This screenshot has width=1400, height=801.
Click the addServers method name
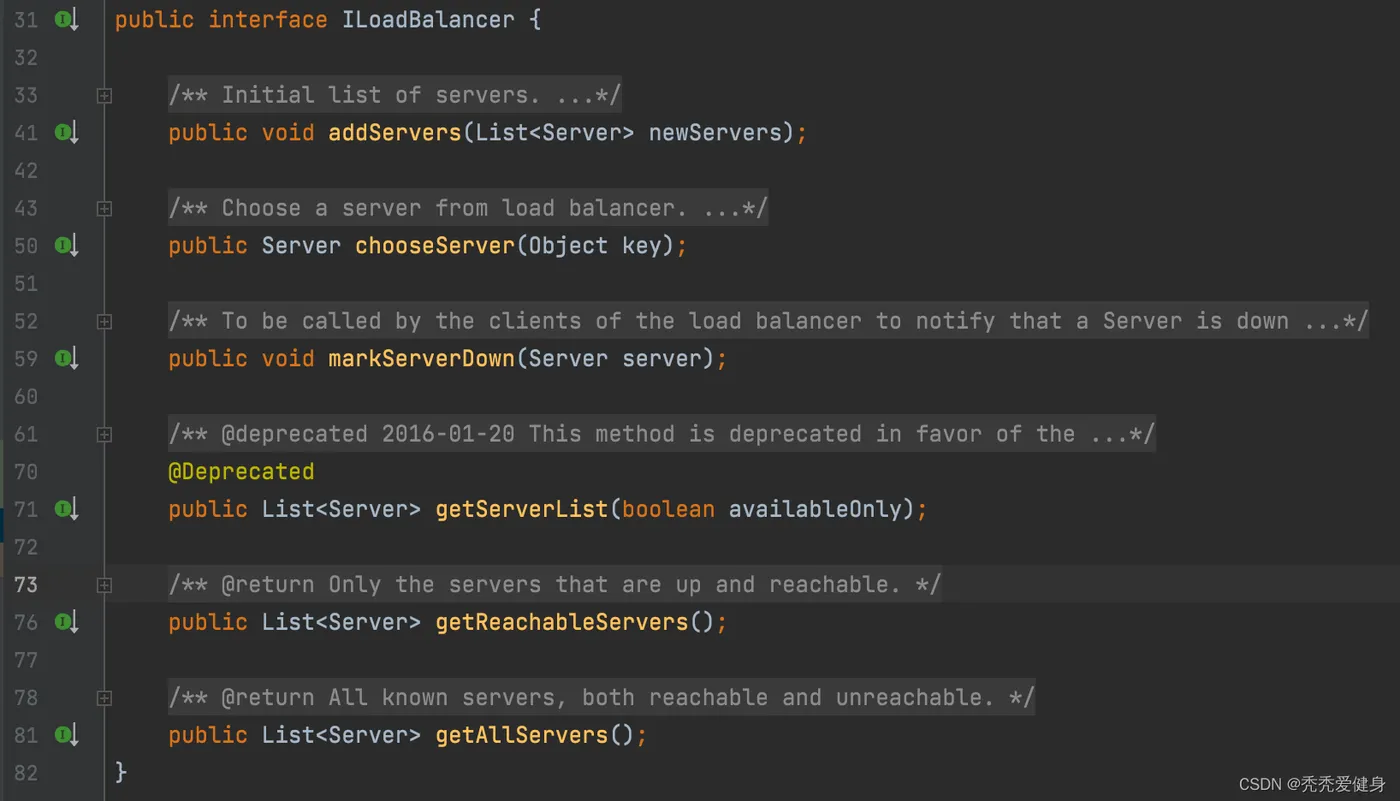395,132
